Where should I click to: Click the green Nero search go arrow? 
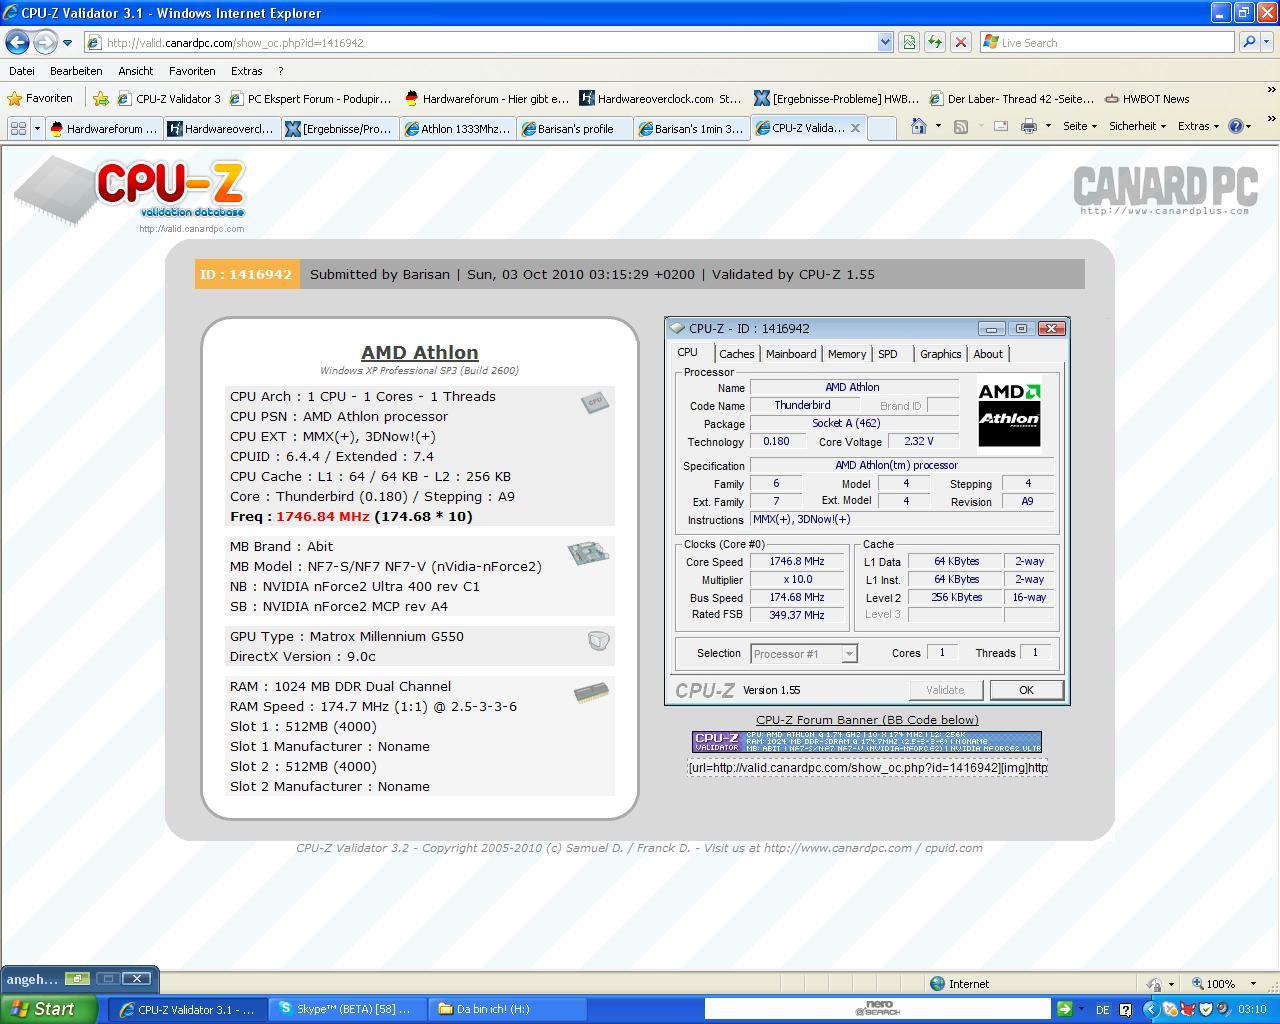[1064, 1009]
